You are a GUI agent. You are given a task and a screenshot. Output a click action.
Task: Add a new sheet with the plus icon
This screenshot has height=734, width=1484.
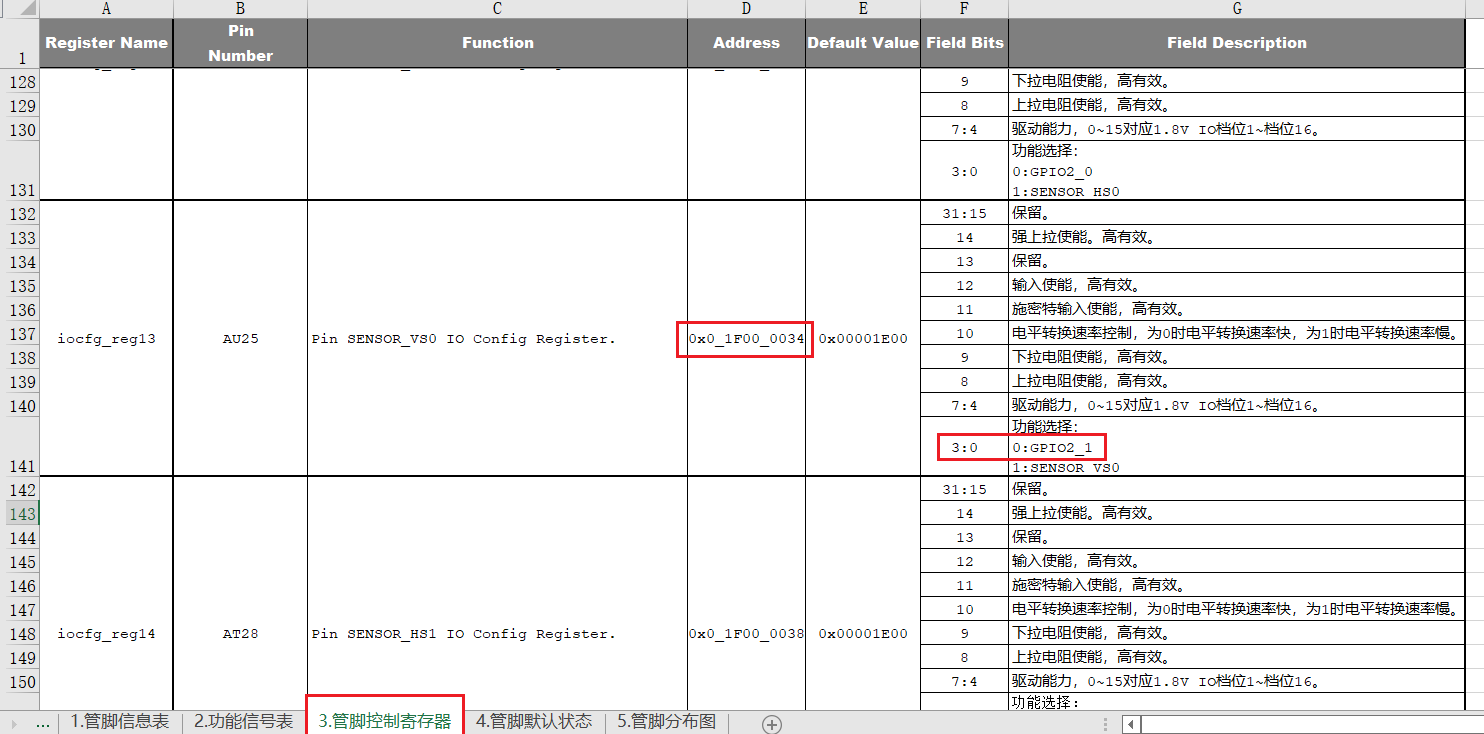pos(772,723)
